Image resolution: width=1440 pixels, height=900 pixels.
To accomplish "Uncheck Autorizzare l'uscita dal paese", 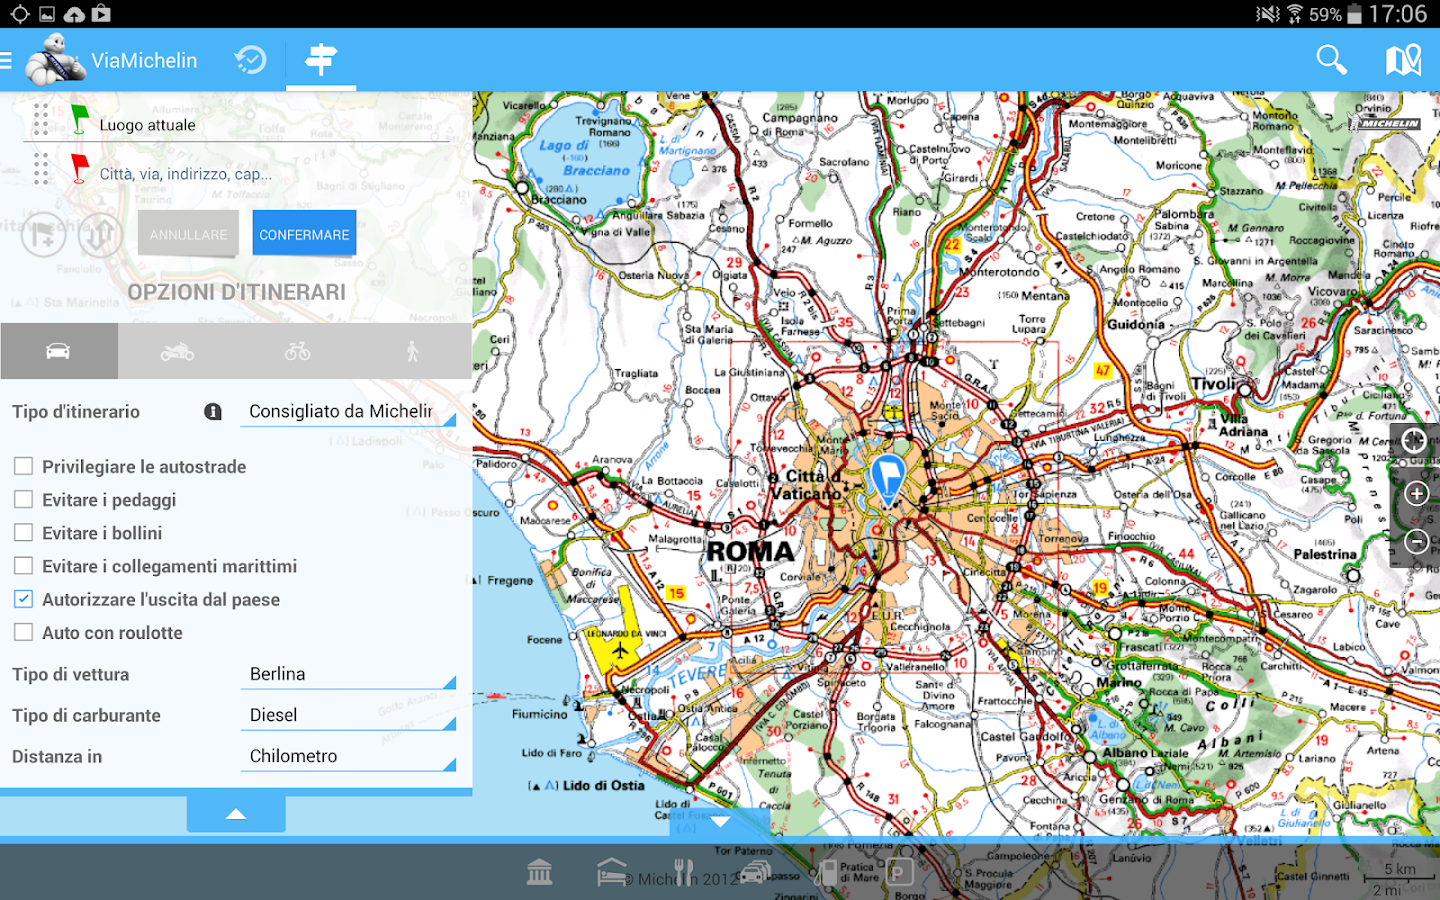I will pos(23,599).
